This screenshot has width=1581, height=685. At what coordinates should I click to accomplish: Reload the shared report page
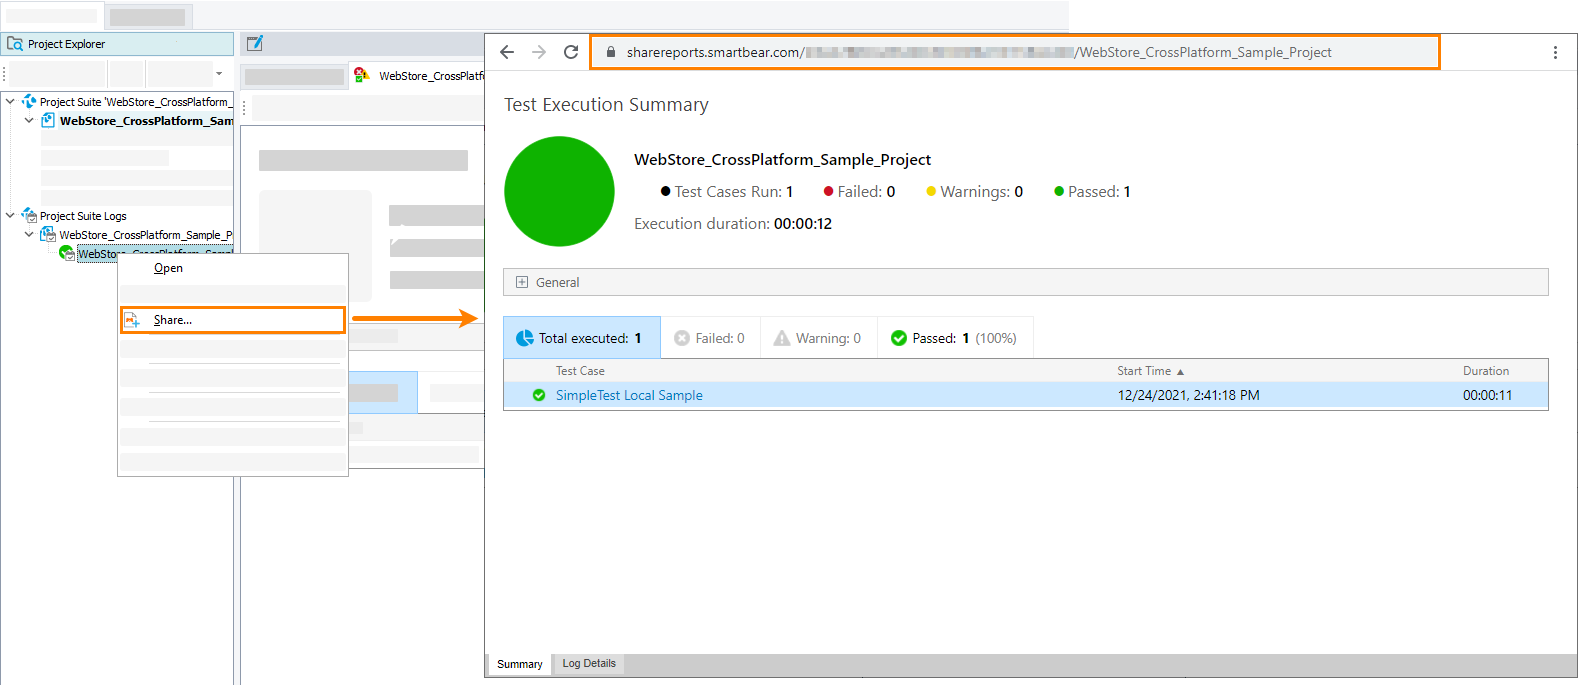pos(571,52)
